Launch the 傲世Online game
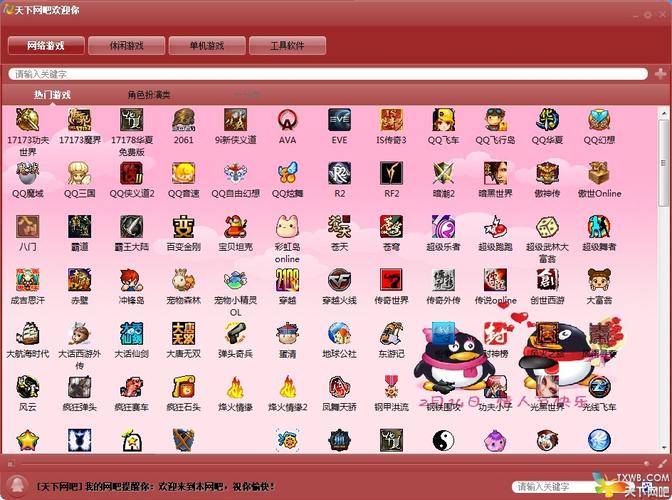 click(x=599, y=173)
